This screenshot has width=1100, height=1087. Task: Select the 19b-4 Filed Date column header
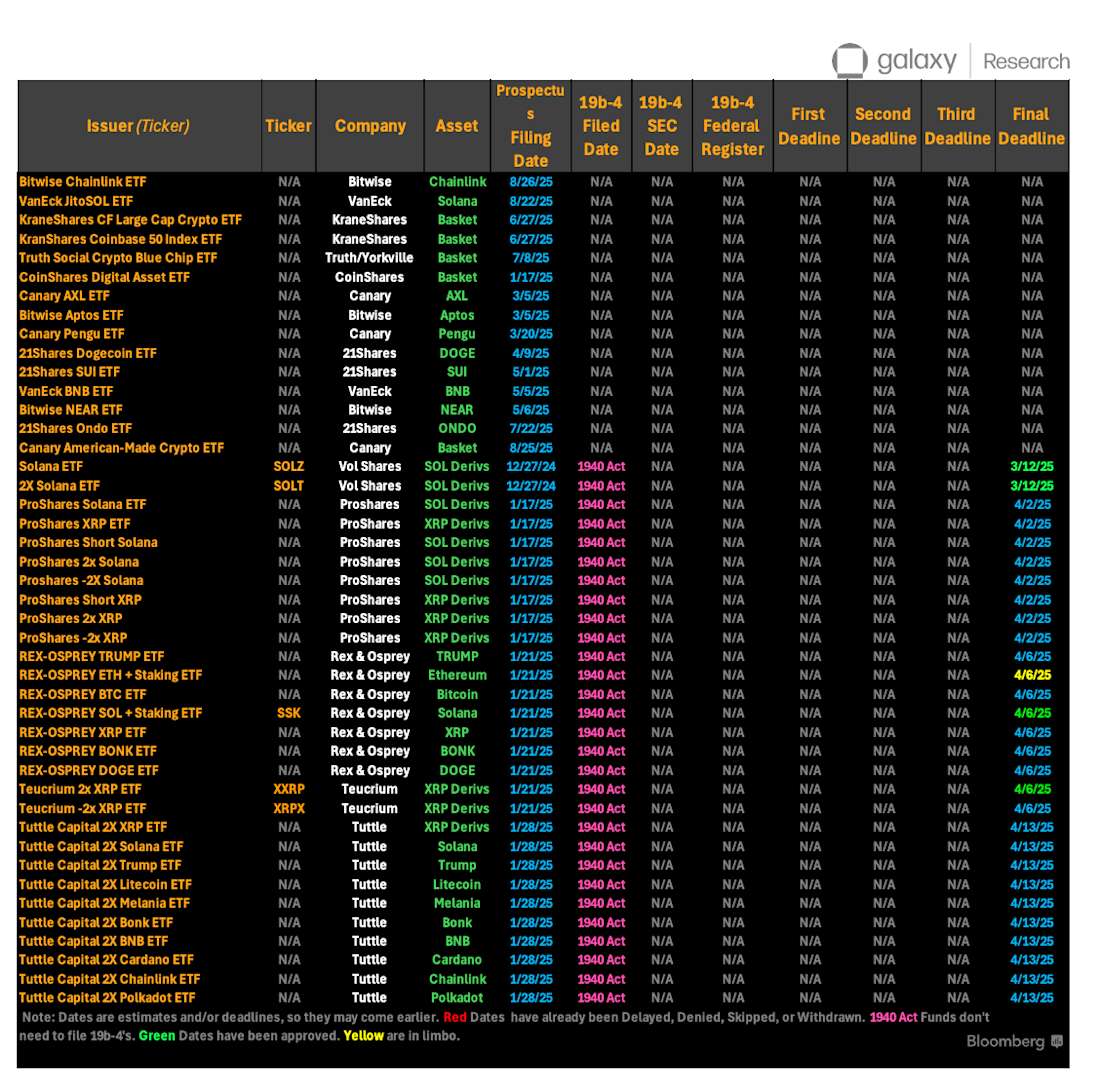[x=598, y=125]
